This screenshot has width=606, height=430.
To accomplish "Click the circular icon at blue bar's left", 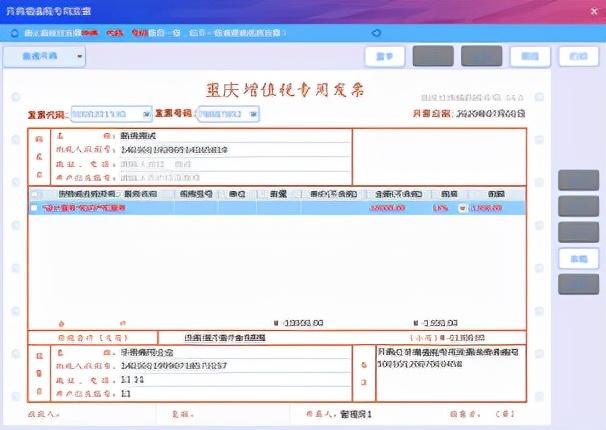I will click(14, 33).
